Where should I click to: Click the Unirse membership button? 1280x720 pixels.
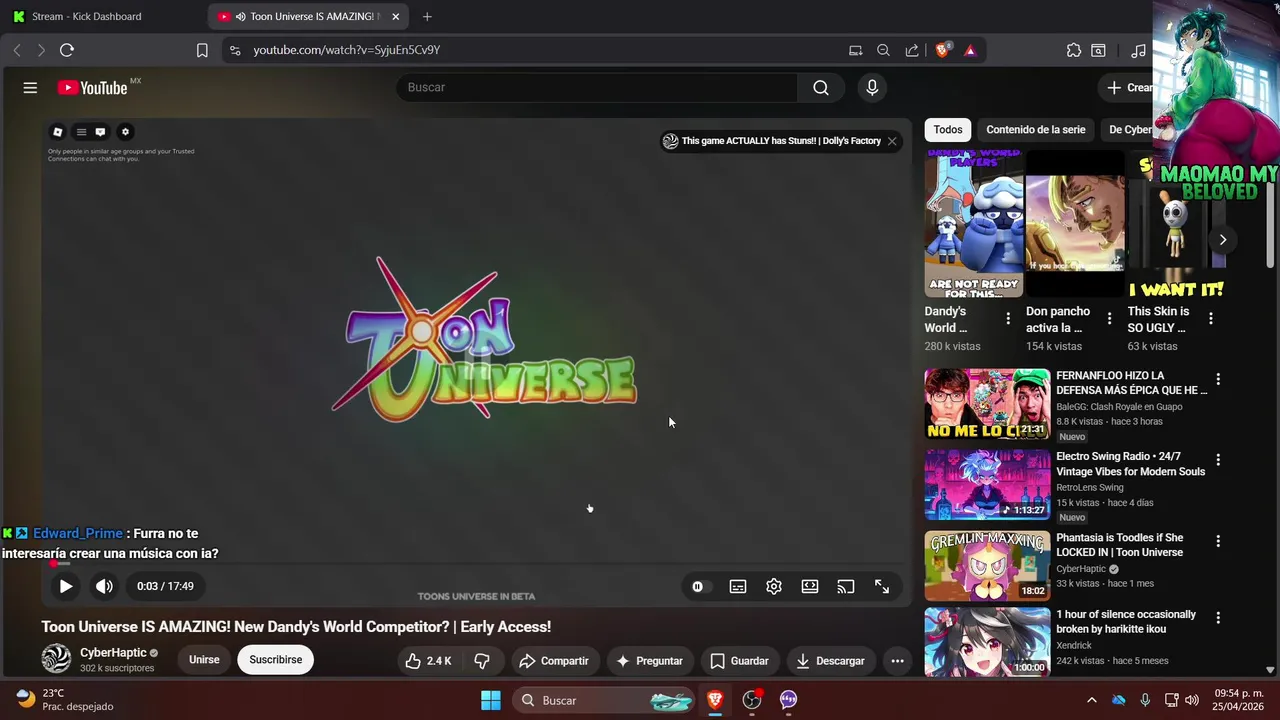pyautogui.click(x=204, y=660)
